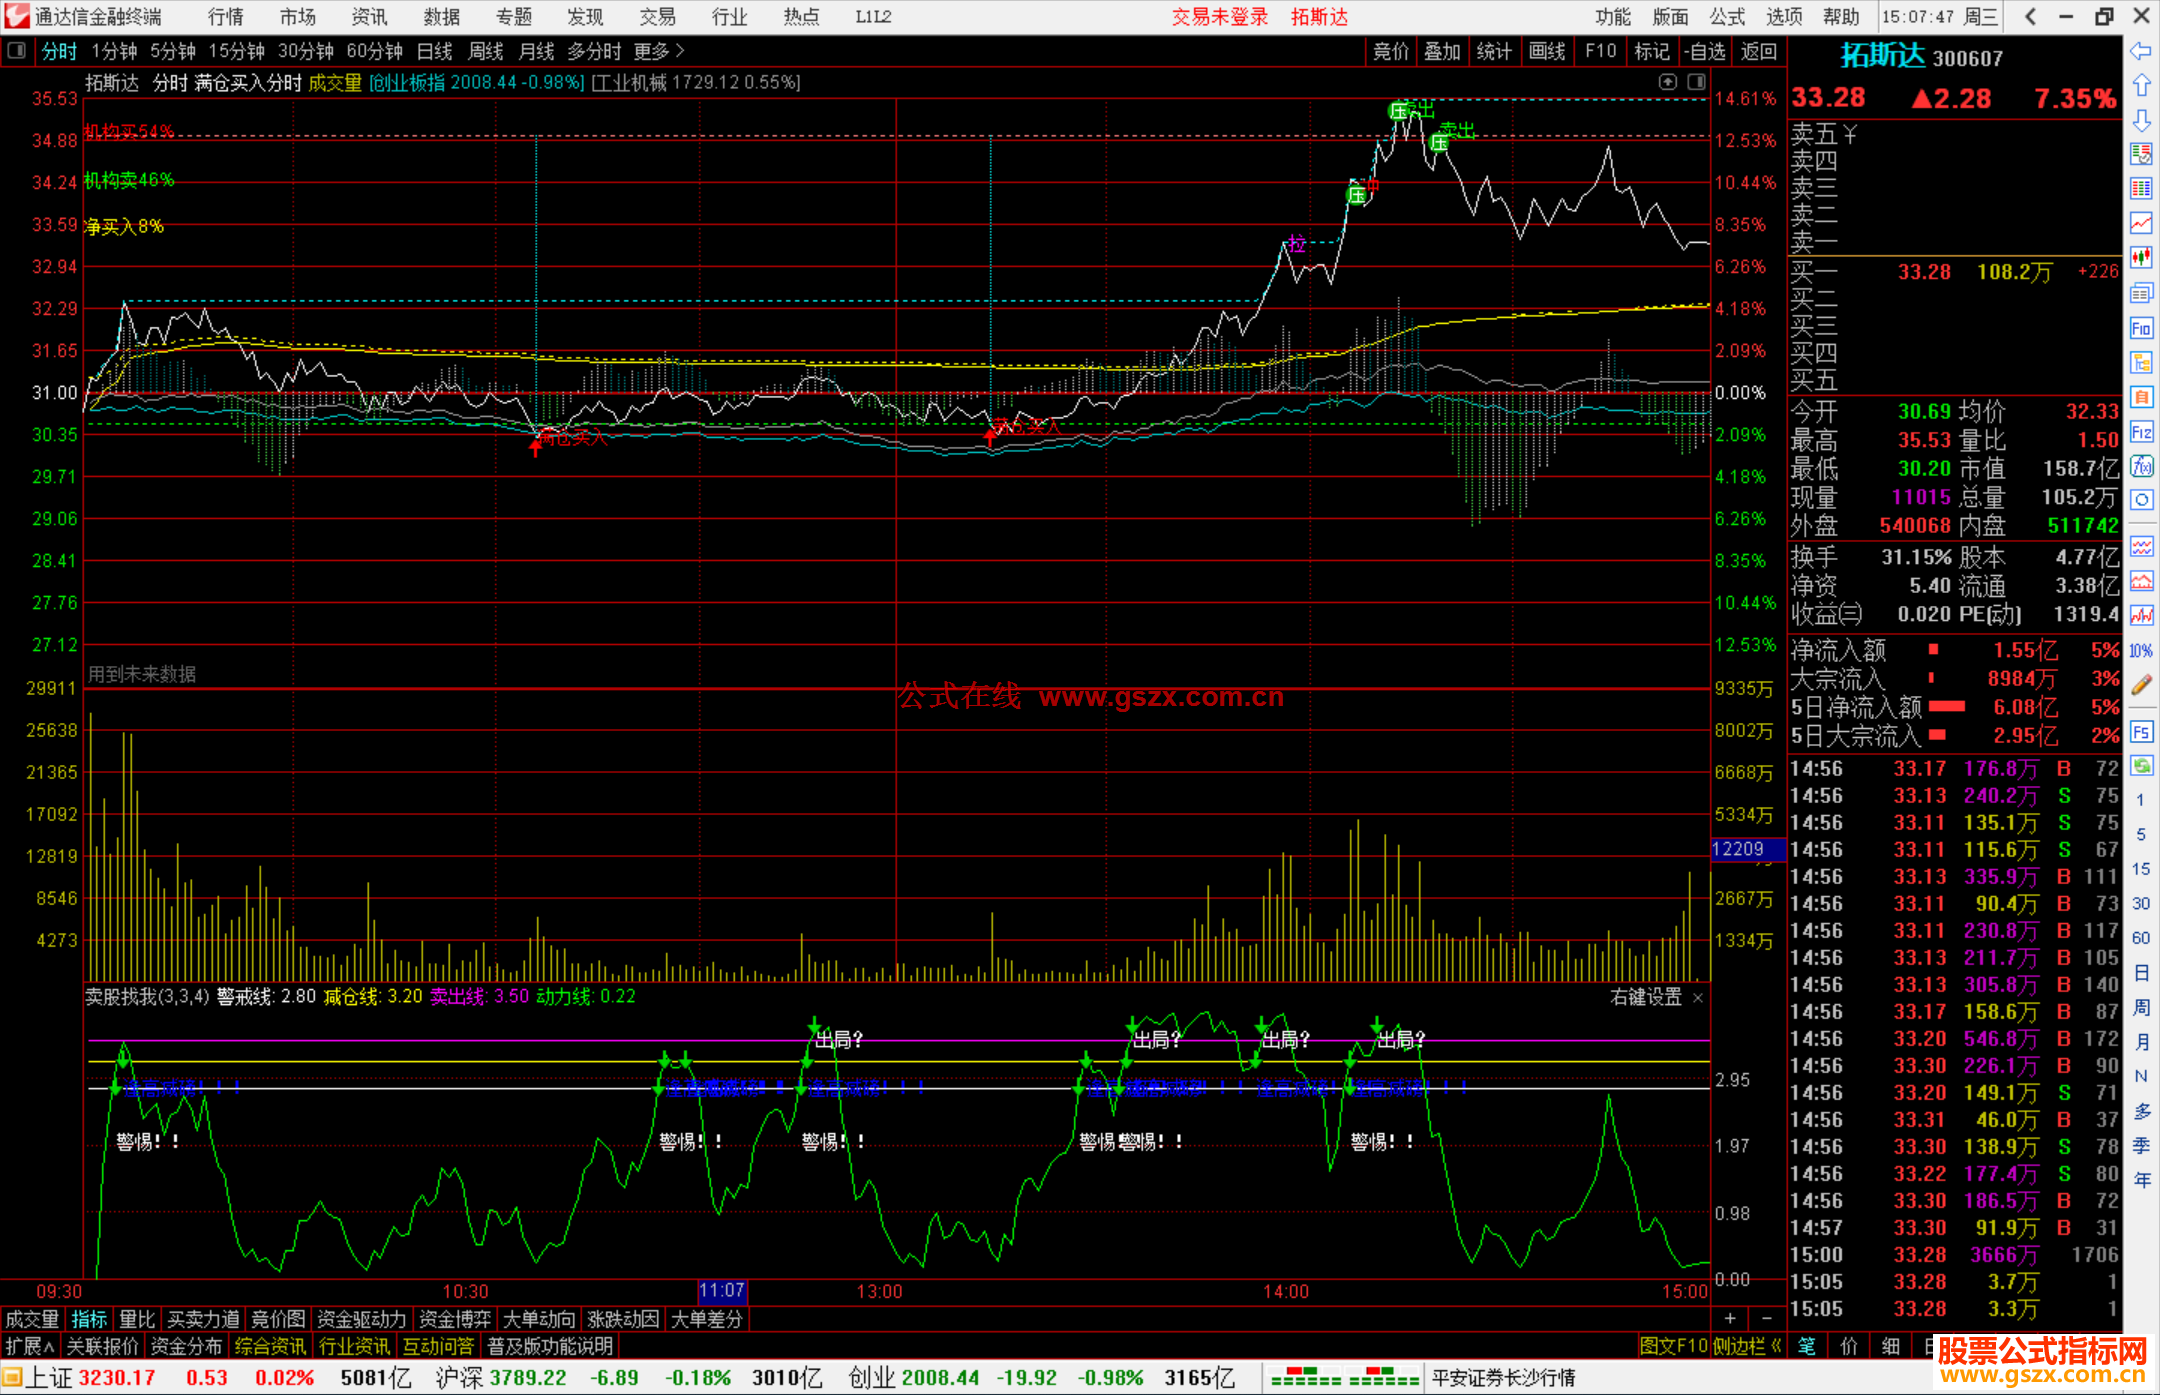Open the 资讯 menu
The image size is (2160, 1395).
click(x=369, y=16)
